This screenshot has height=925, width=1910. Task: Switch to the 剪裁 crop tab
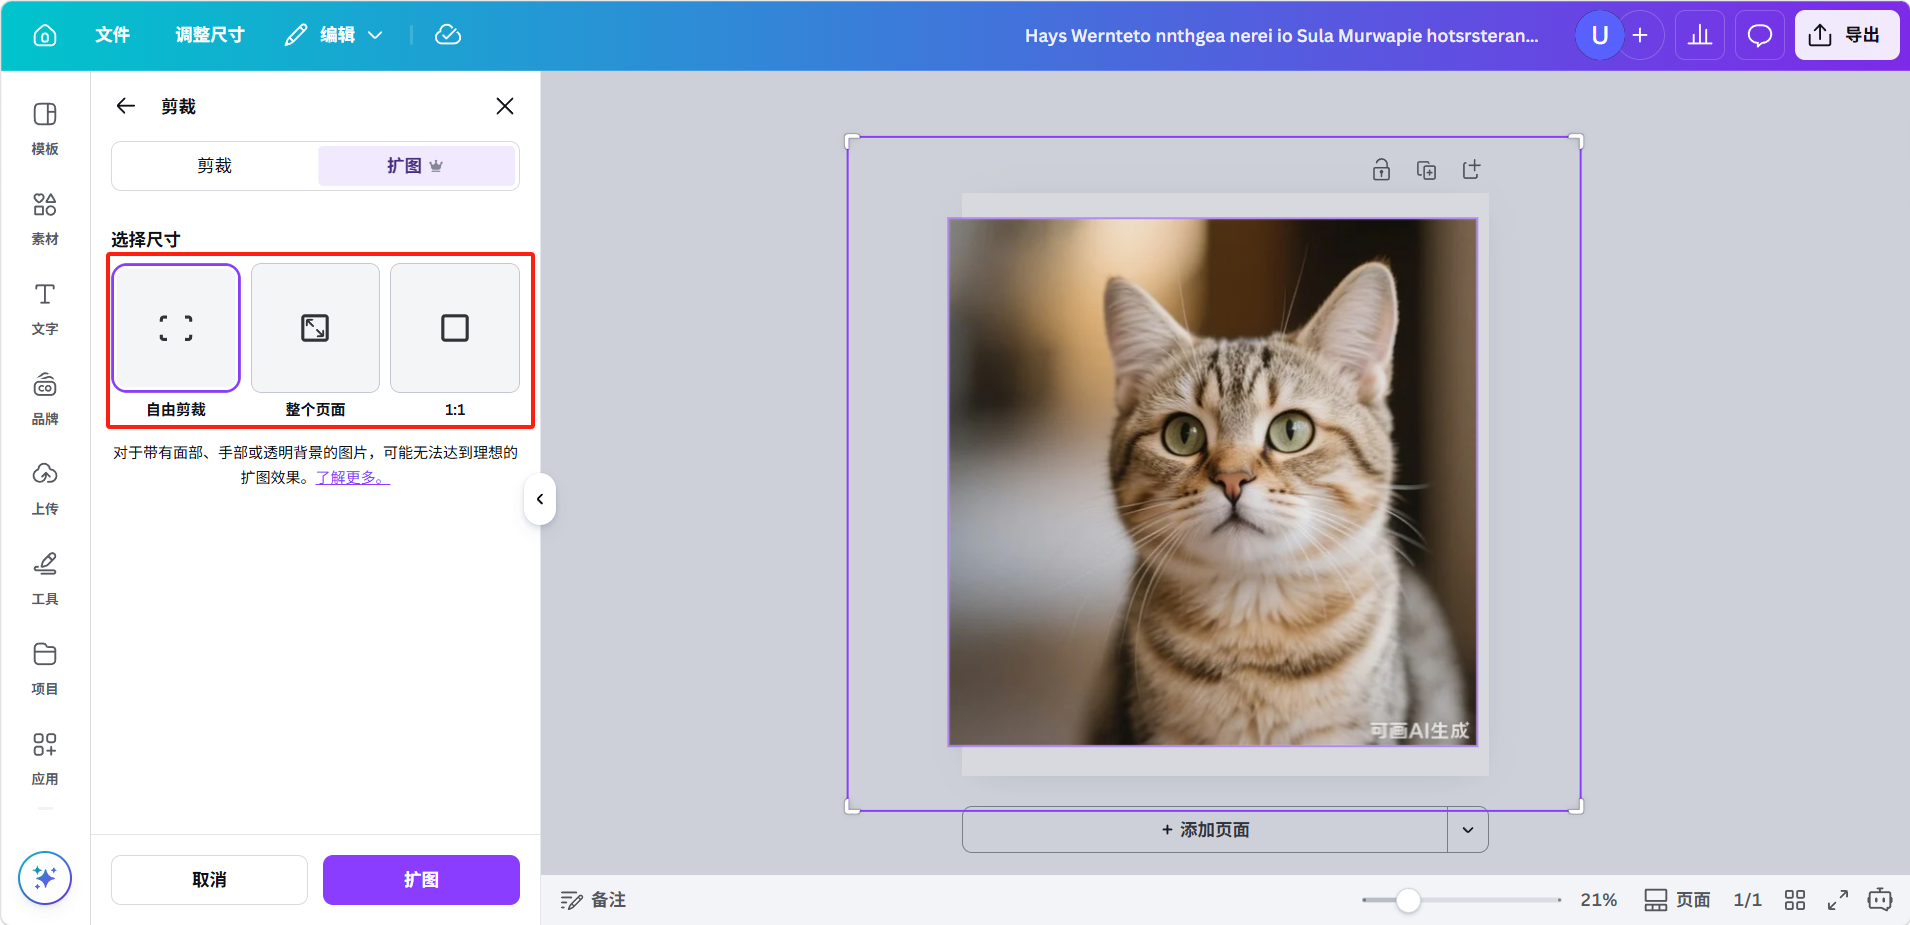point(215,166)
